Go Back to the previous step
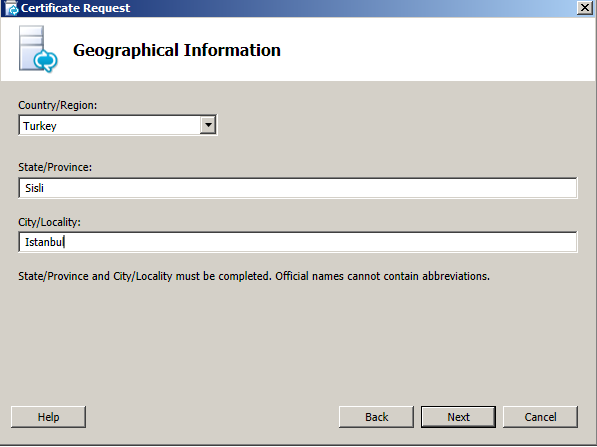 376,417
